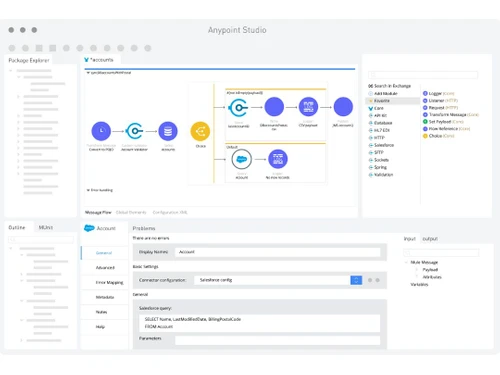
Task: Select the last purple node in the upper branch
Action: [343, 107]
